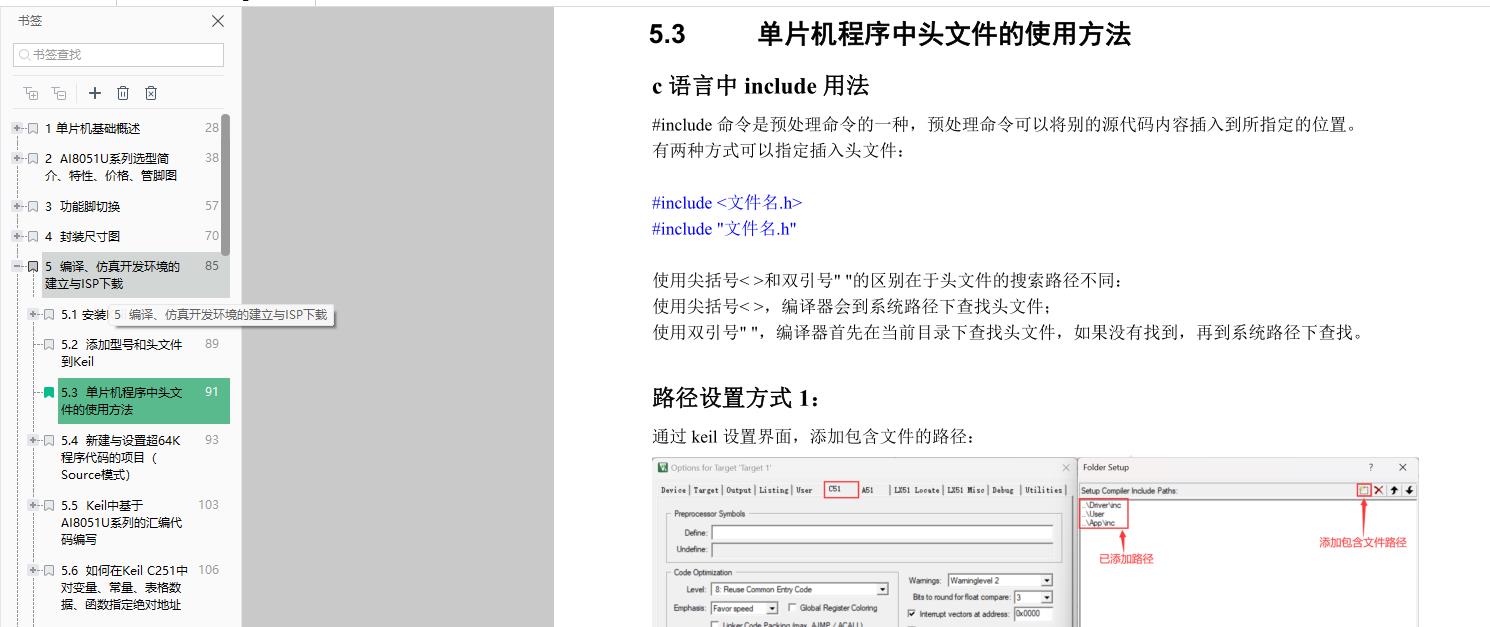Open bookmark 5.4 新建与设置超64K程序代码的项目
The width and height of the screenshot is (1490, 627).
coord(121,457)
